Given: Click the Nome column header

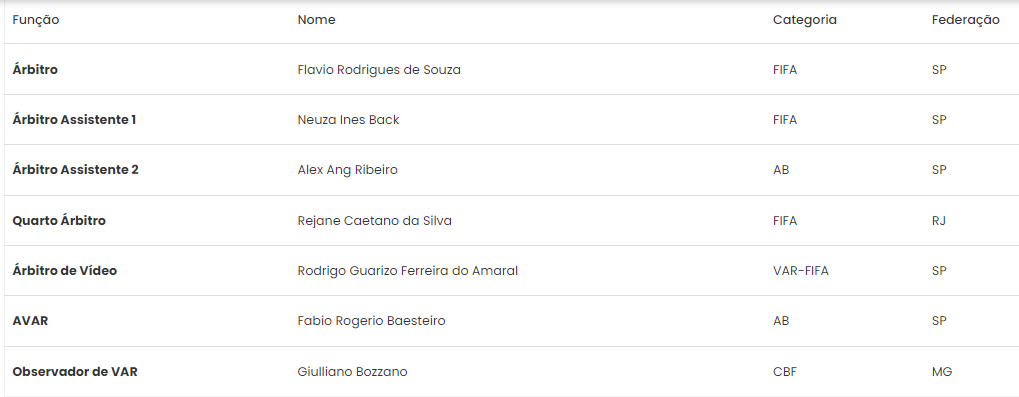Looking at the screenshot, I should click(316, 20).
